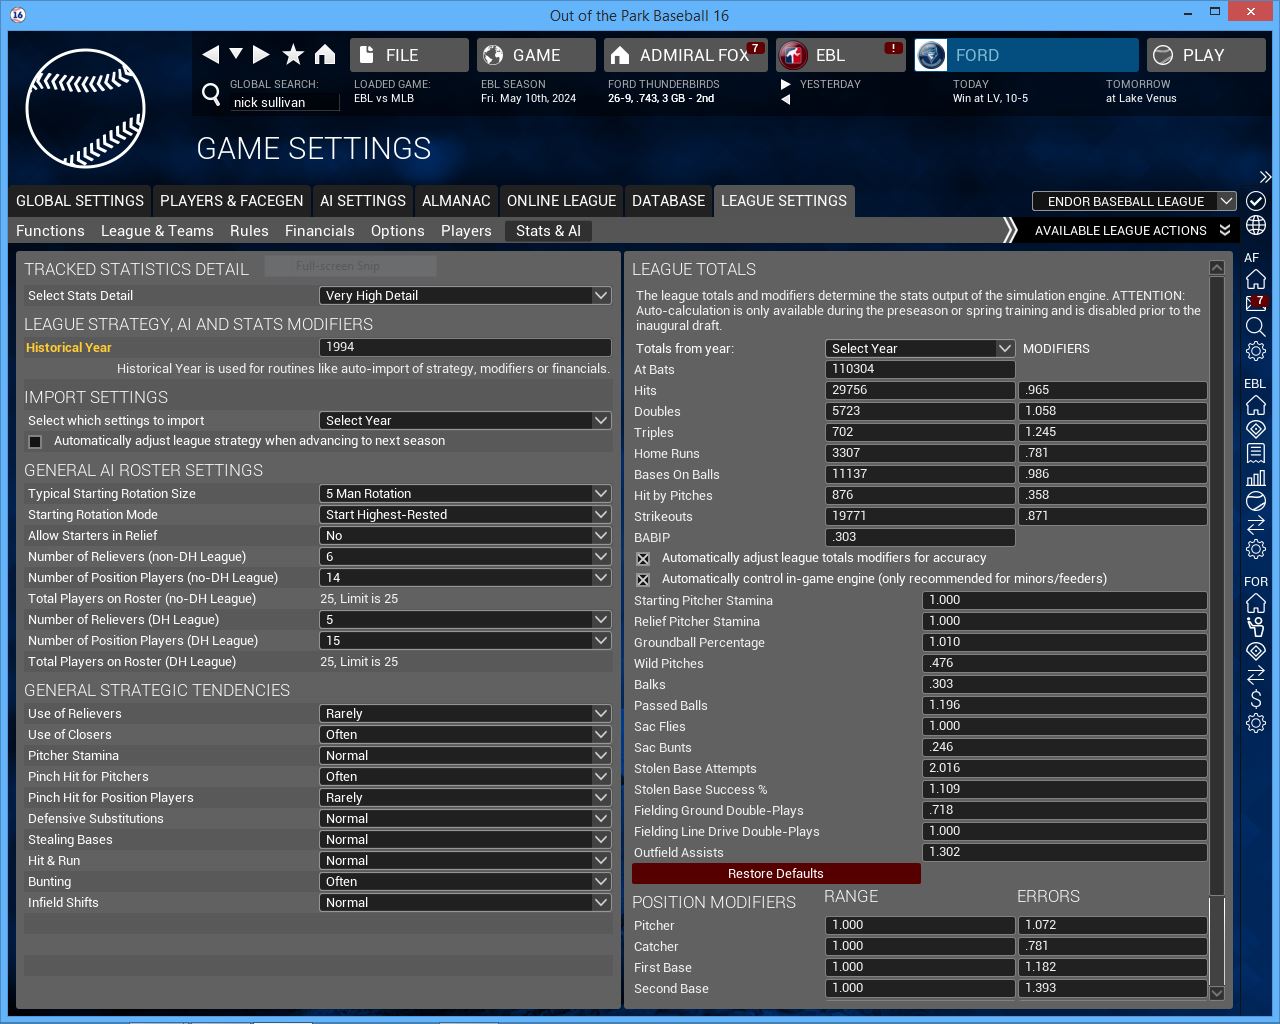
Task: Switch to the Players & Facegen tab
Action: coord(232,201)
